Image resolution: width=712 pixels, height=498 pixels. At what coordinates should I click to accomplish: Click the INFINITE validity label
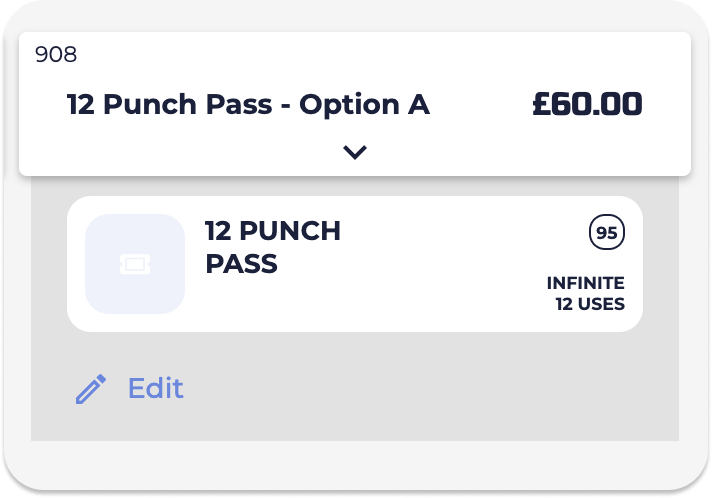pyautogui.click(x=585, y=283)
